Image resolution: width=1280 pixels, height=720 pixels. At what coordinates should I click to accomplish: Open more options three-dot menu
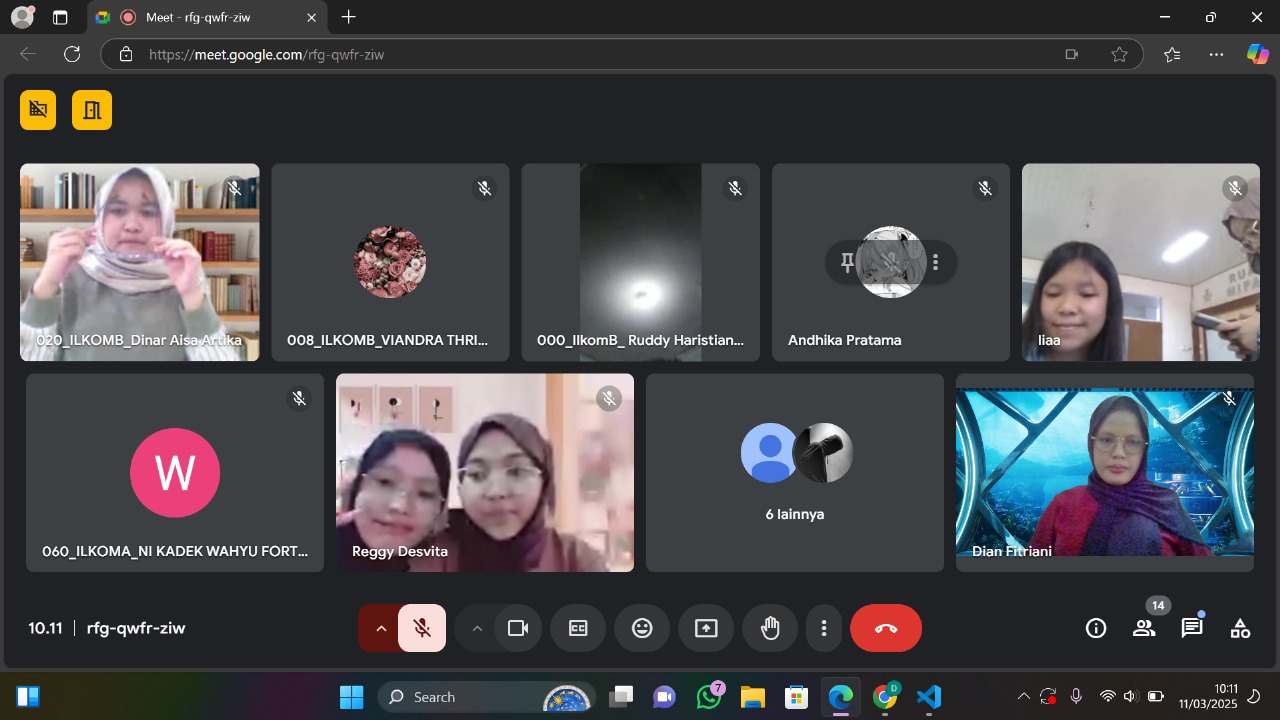pyautogui.click(x=824, y=628)
